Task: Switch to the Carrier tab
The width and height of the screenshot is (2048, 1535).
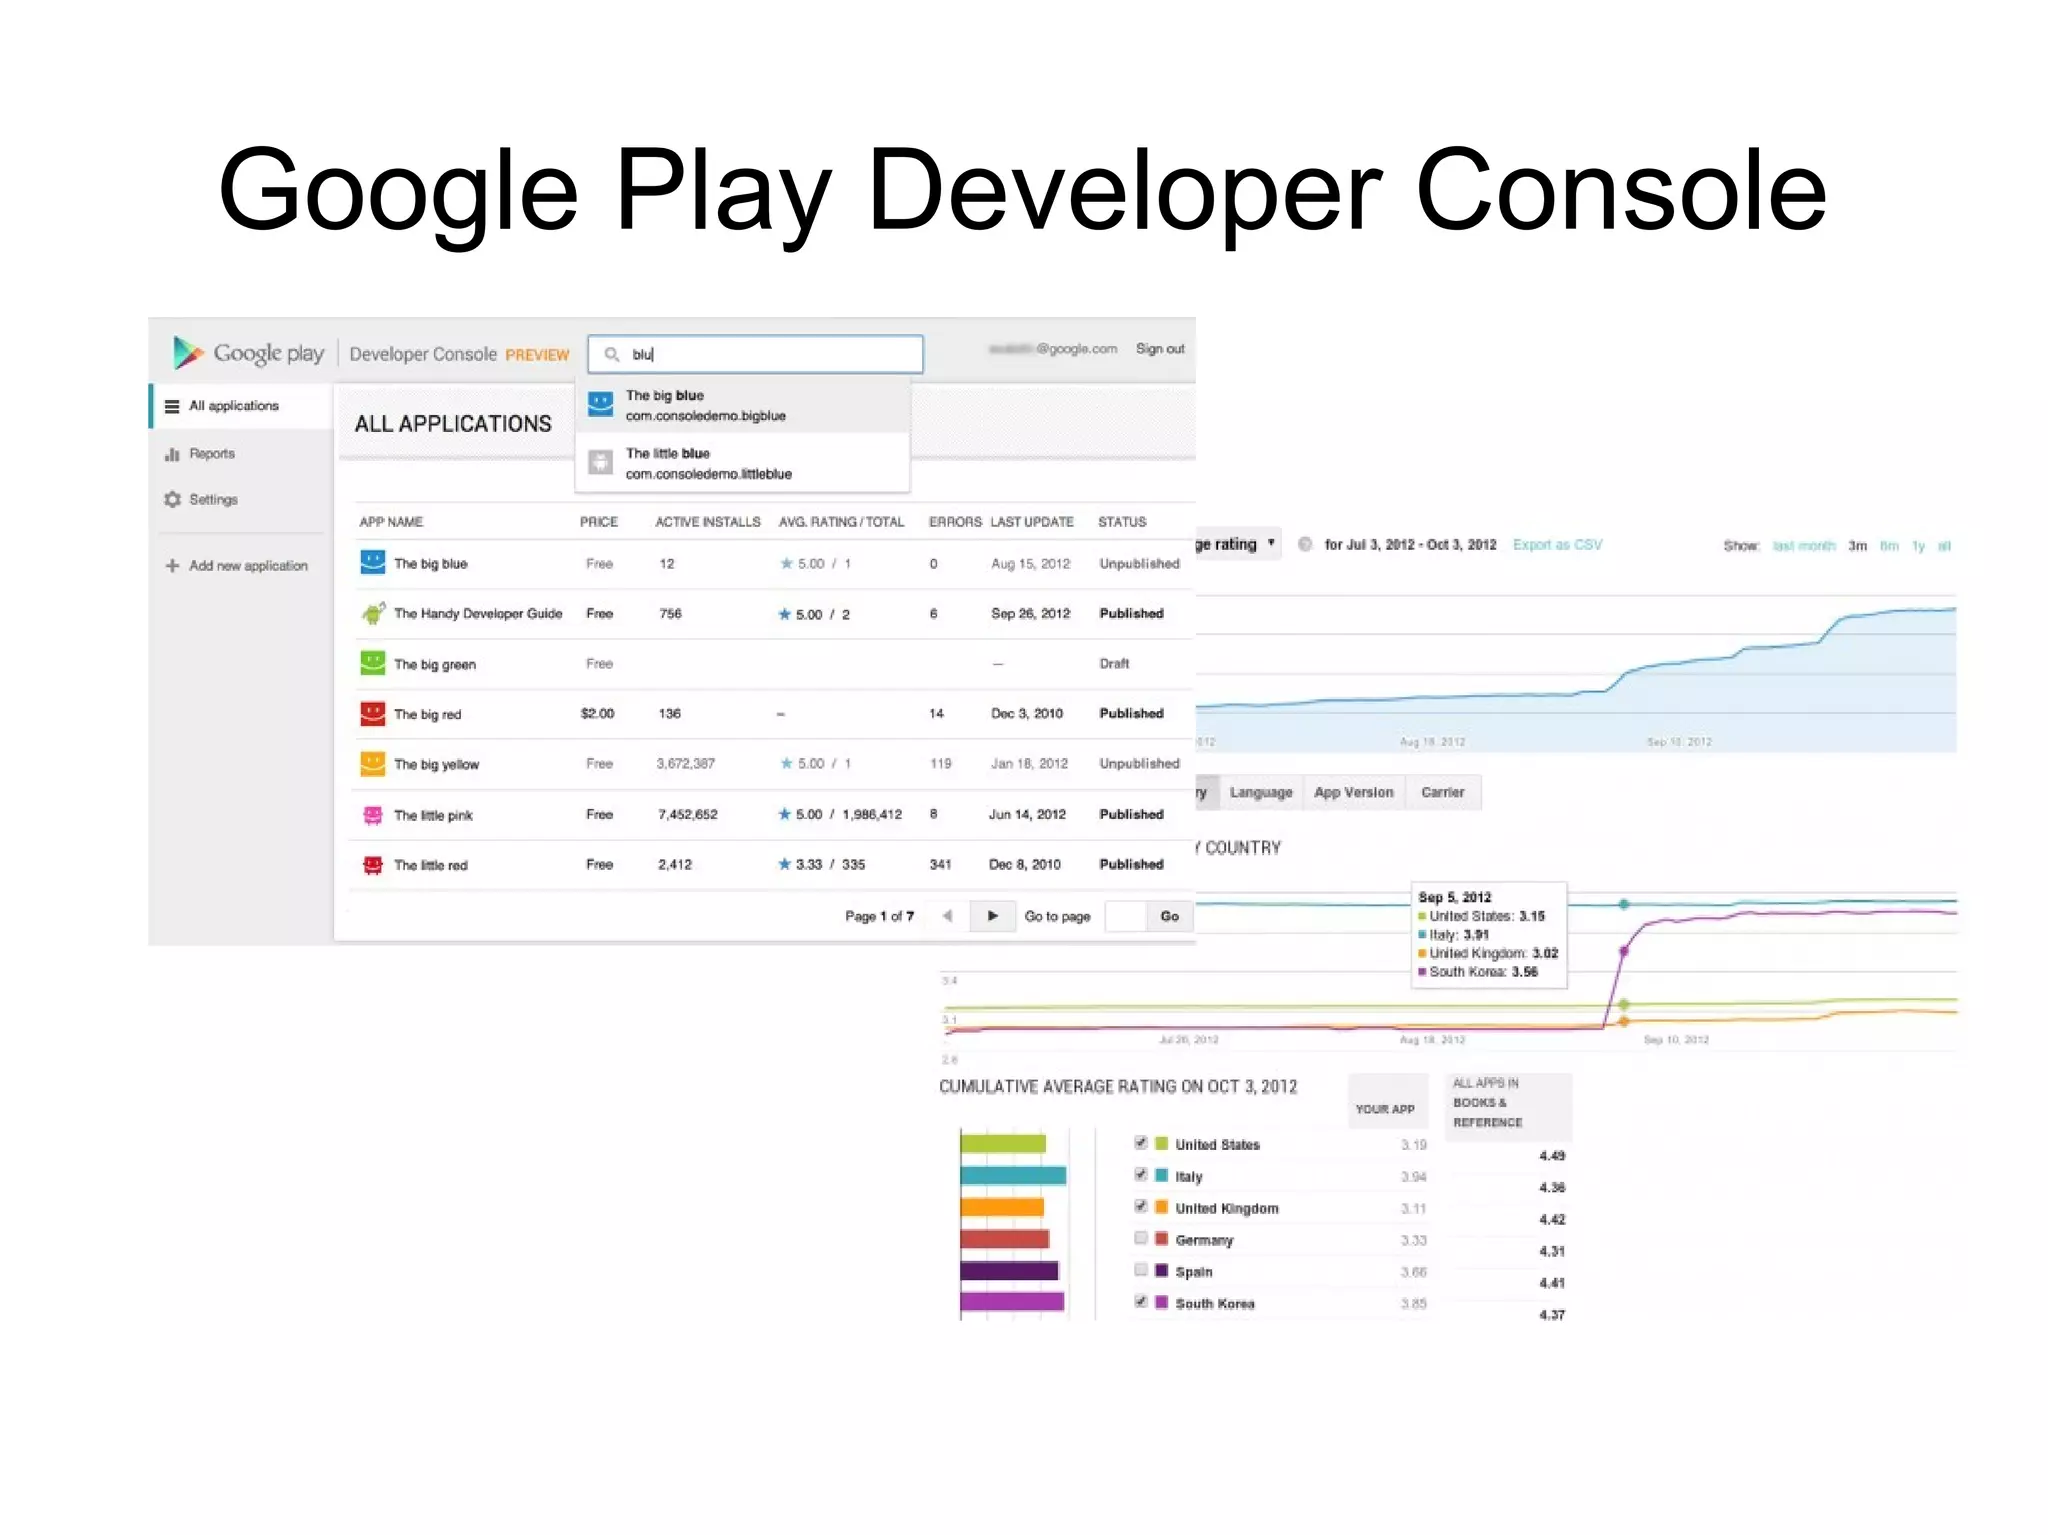Action: pos(1442,792)
